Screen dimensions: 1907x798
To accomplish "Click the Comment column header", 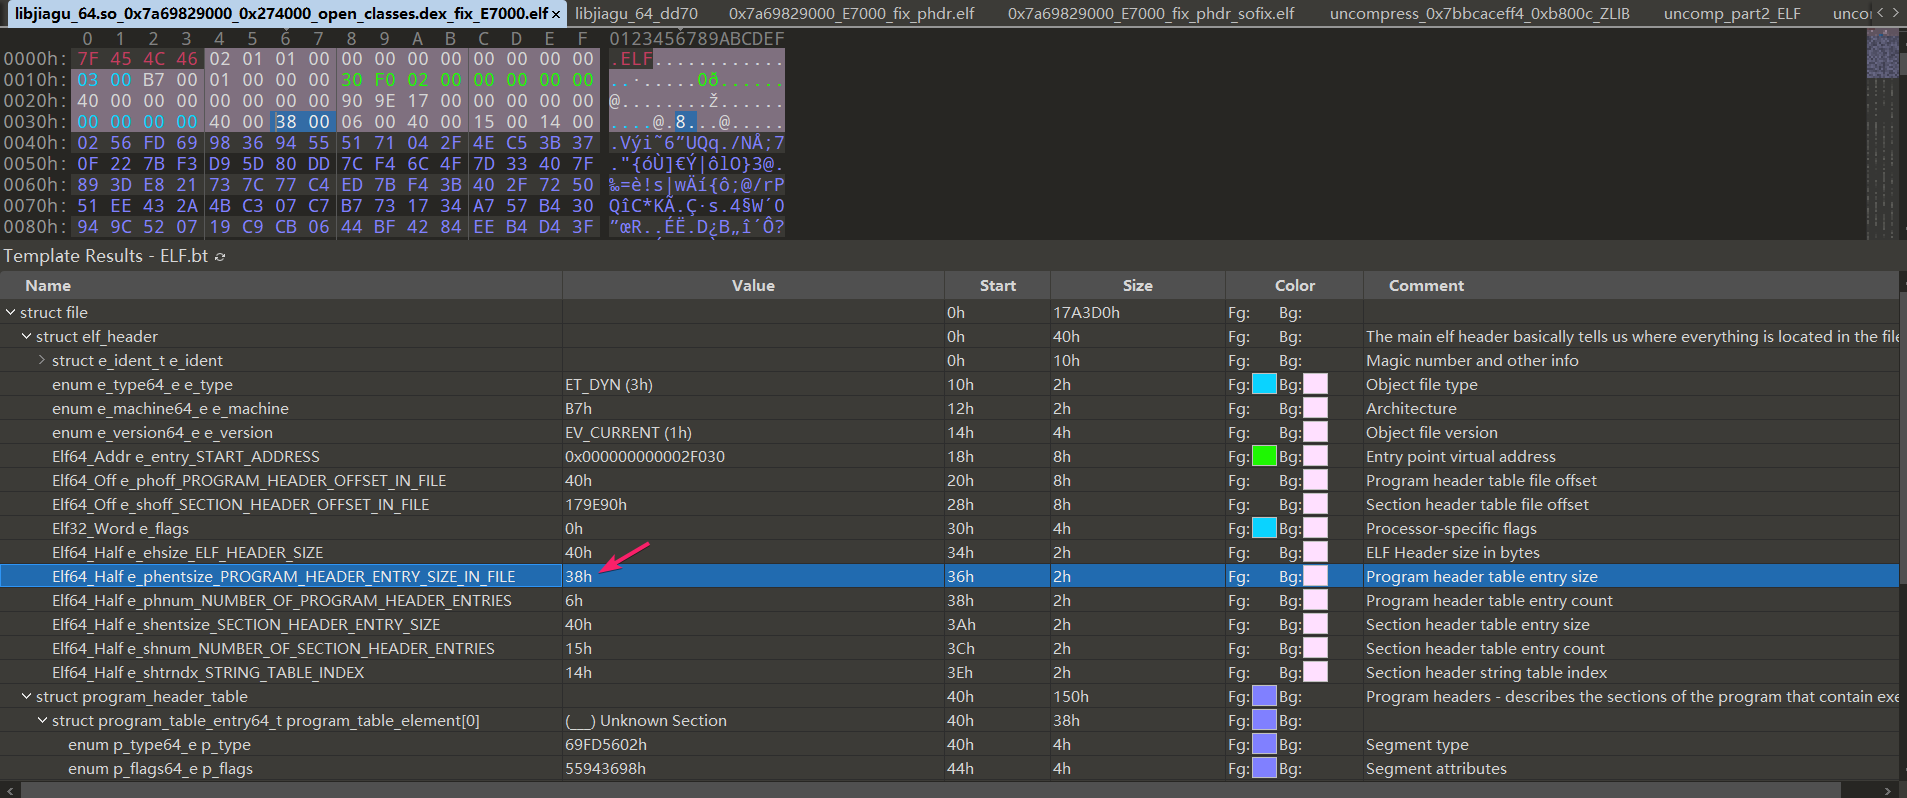I will point(1426,286).
